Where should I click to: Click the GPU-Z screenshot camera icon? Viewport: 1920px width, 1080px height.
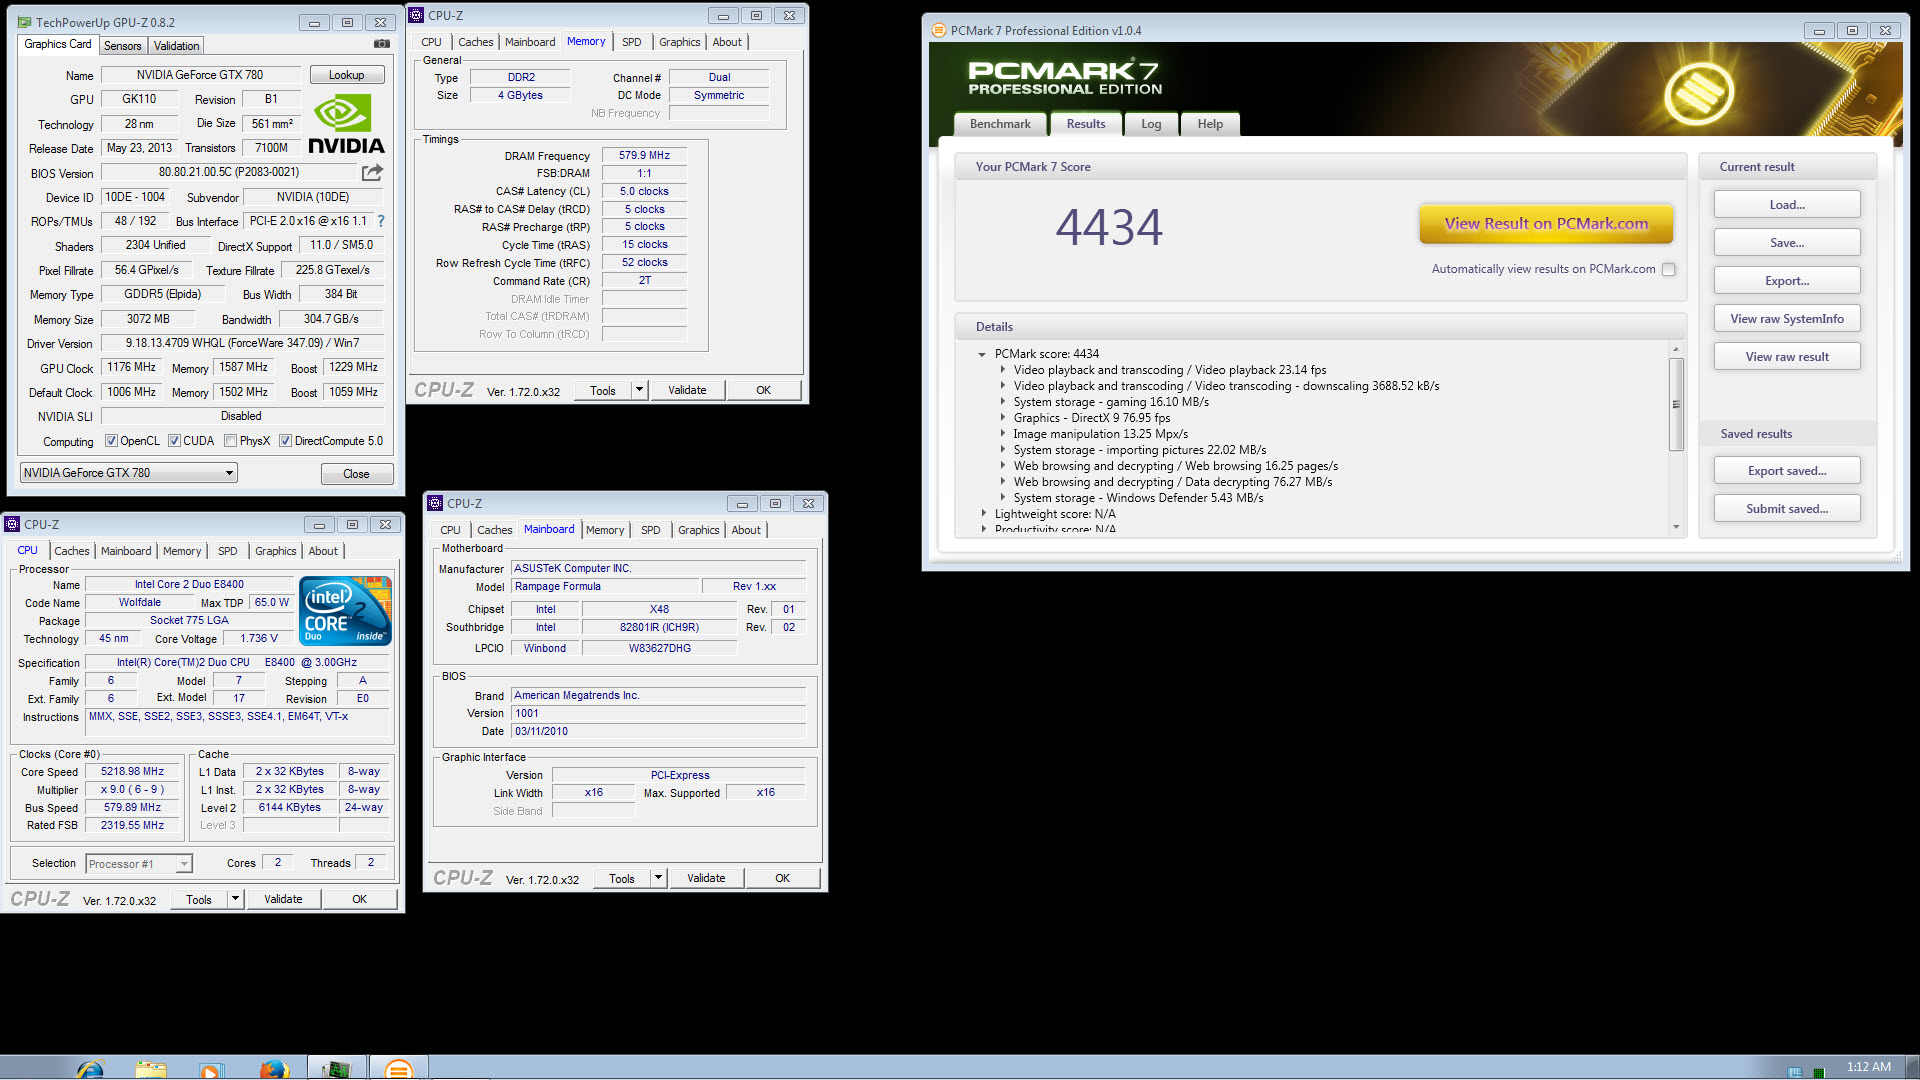(x=381, y=44)
